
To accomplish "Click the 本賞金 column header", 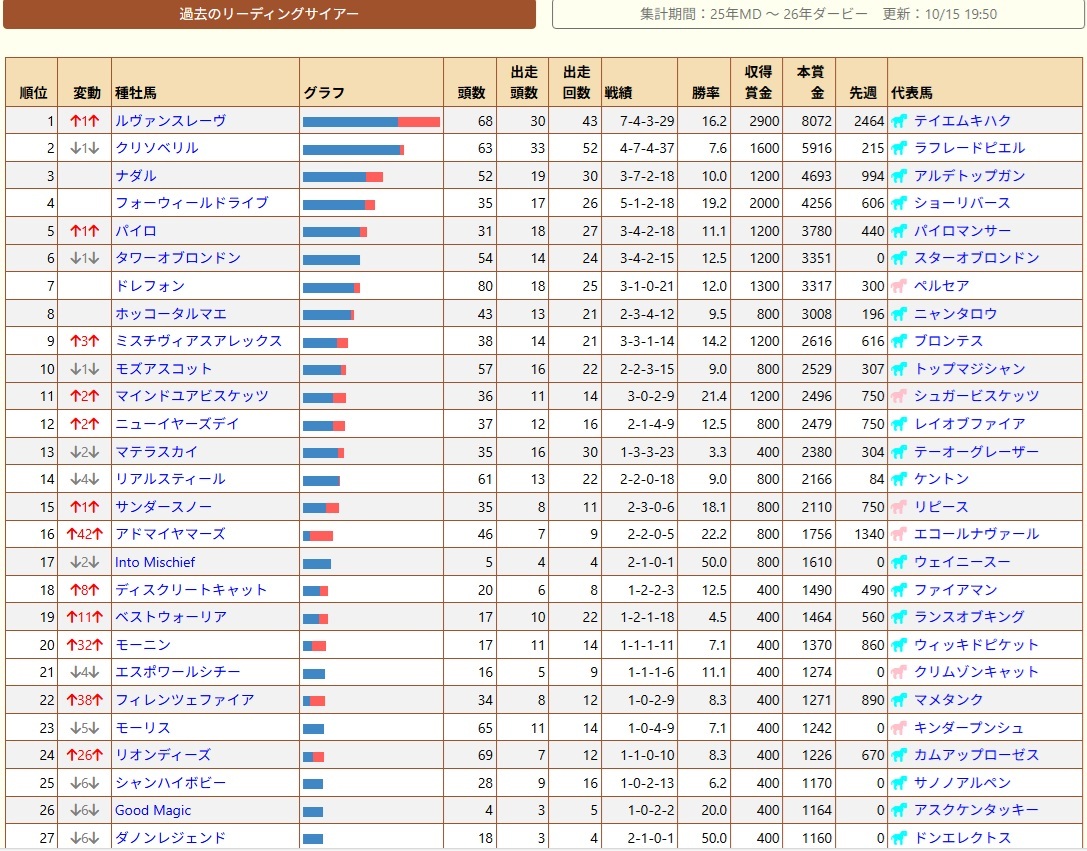I will 809,82.
